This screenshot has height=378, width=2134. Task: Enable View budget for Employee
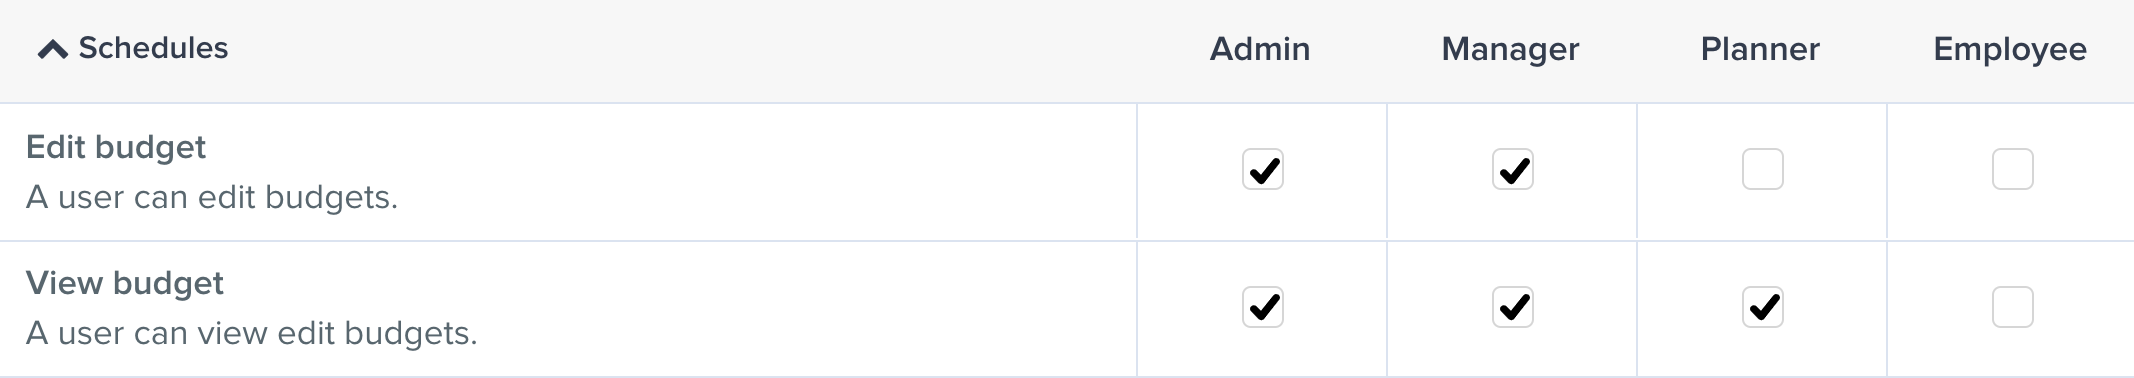[x=2013, y=307]
